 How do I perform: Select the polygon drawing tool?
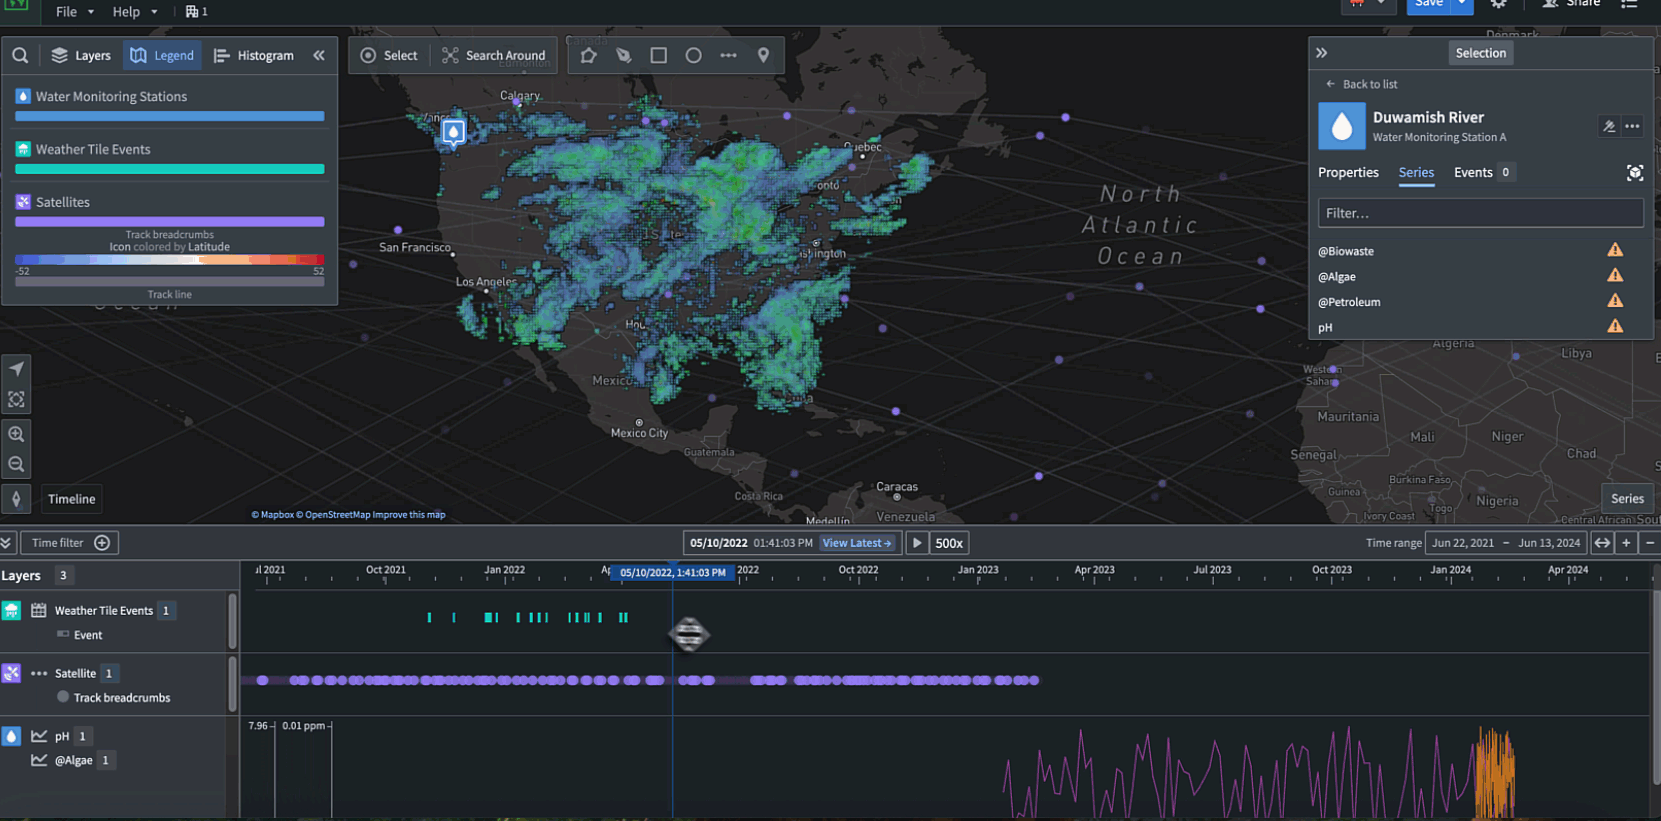click(588, 56)
